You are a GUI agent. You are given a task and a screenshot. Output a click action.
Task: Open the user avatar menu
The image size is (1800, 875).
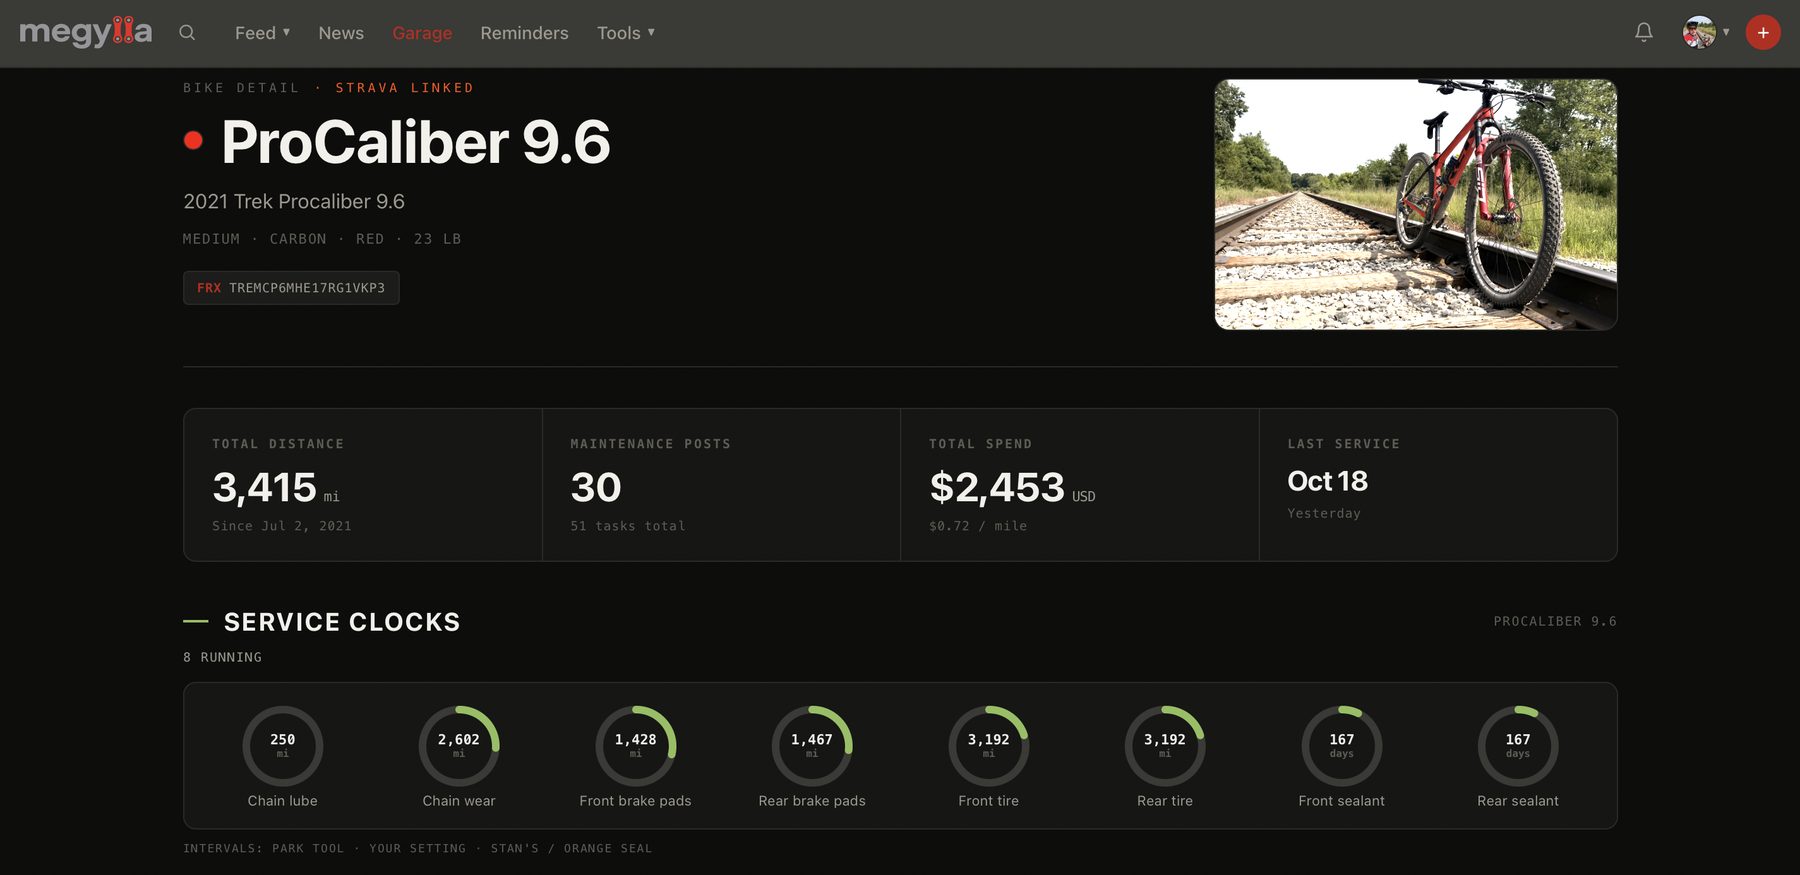1706,33
